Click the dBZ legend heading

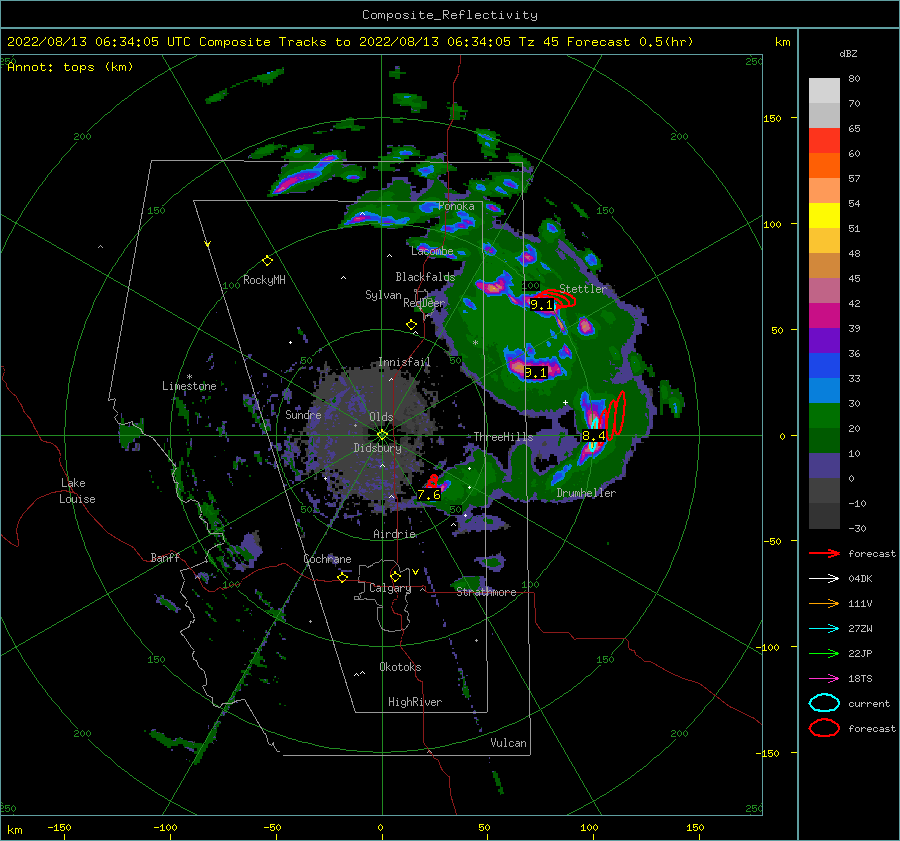[848, 54]
